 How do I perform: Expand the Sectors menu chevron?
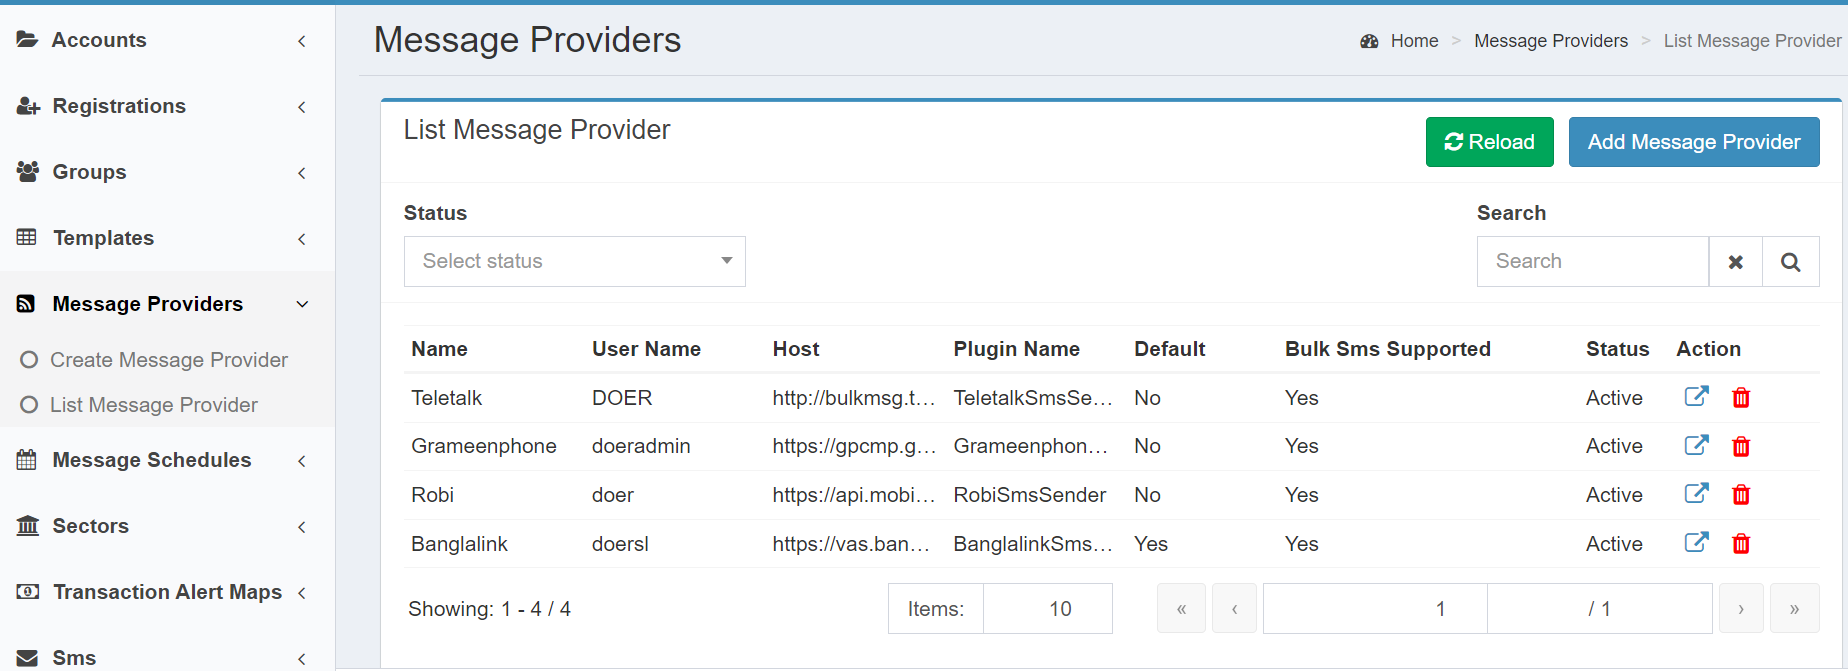[302, 527]
